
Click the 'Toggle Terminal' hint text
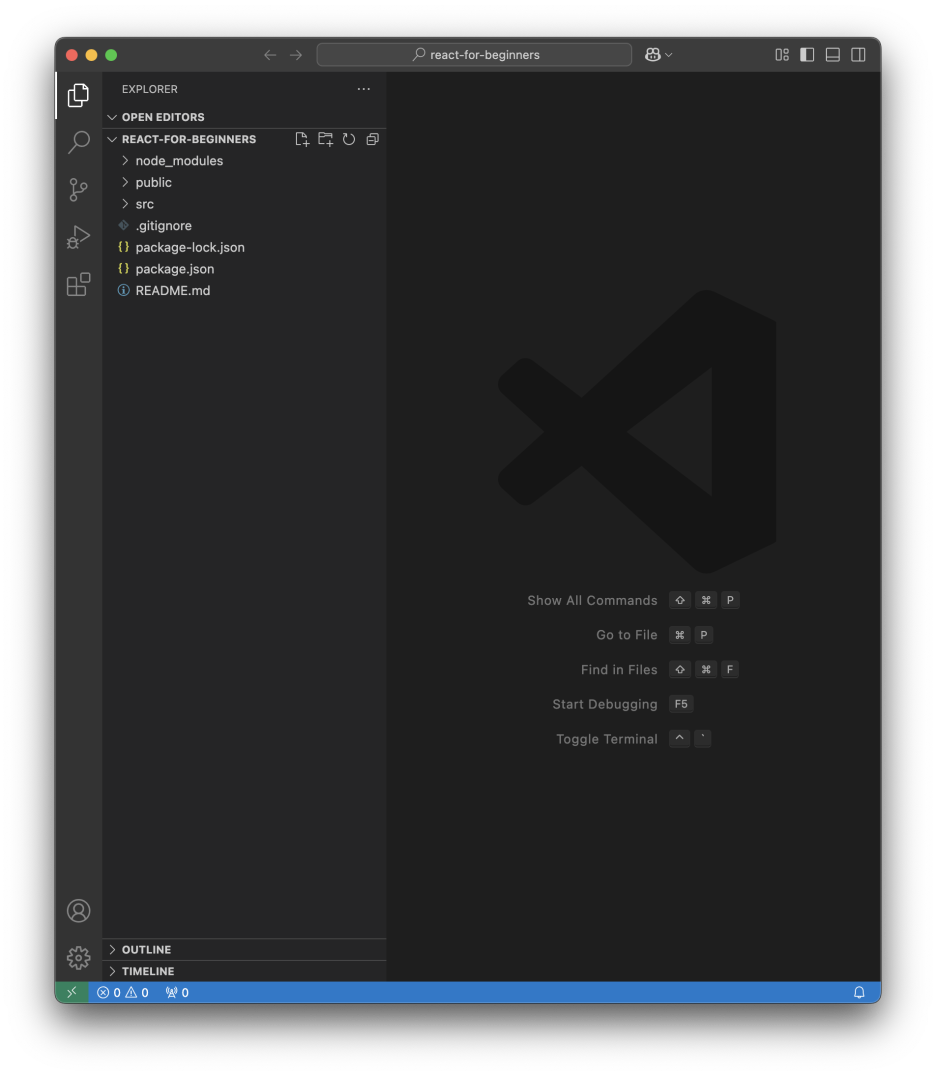607,739
